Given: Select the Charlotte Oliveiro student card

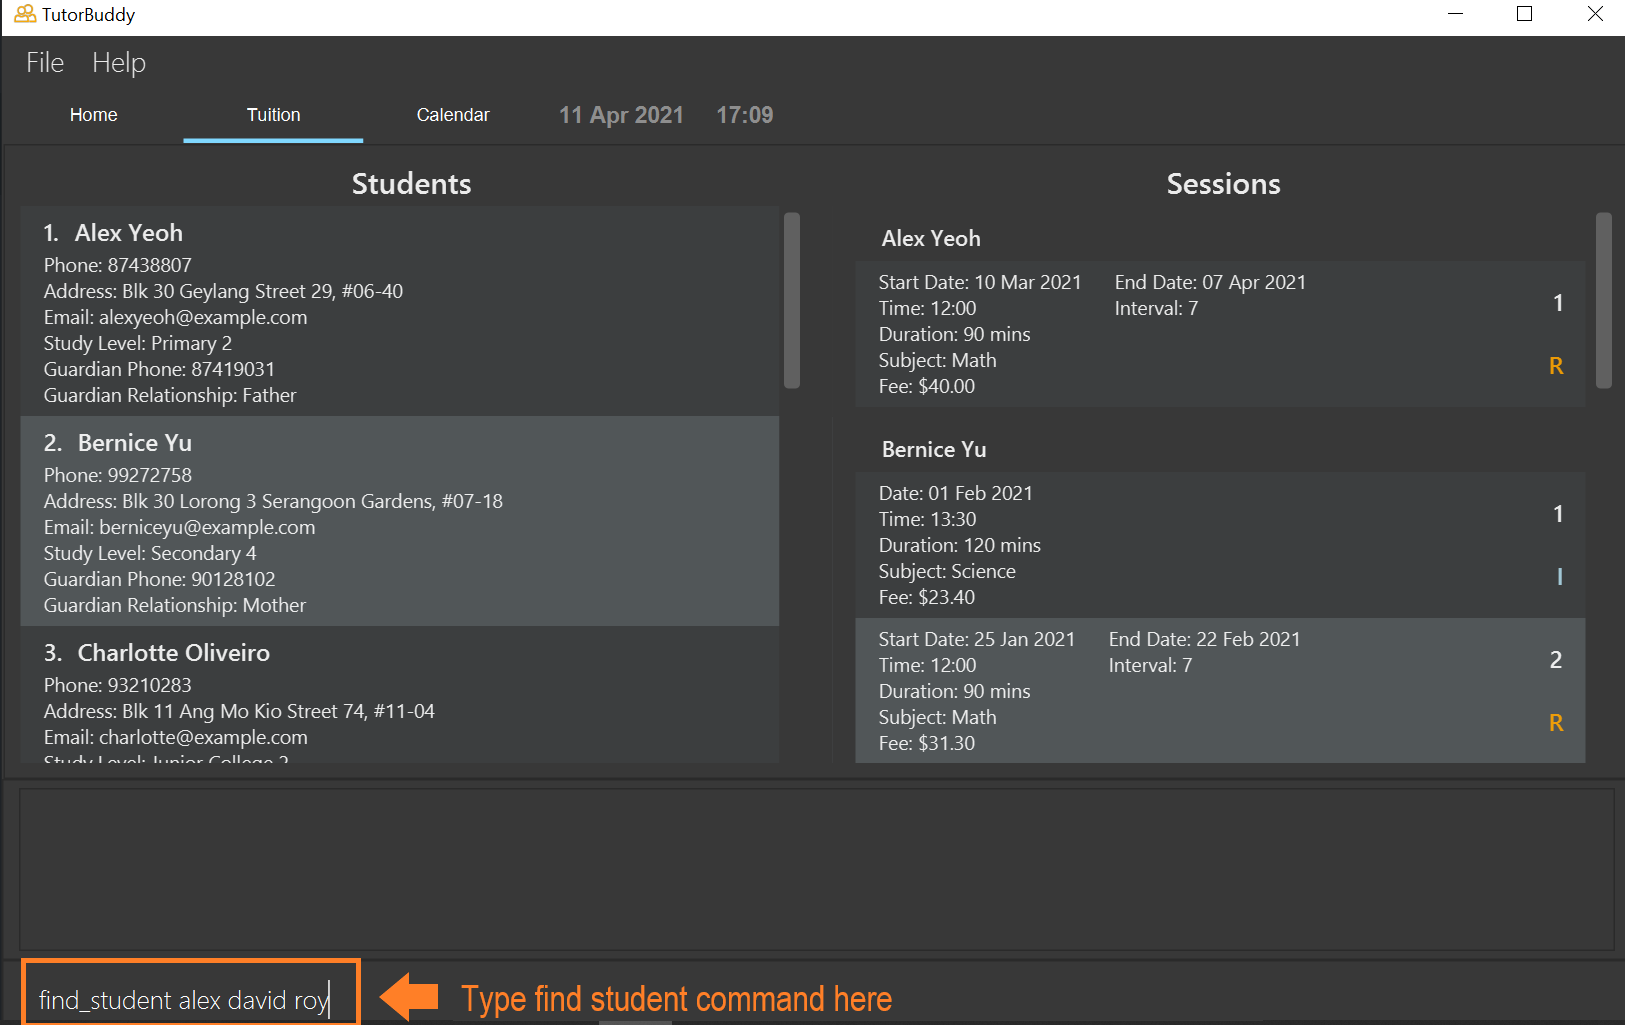Looking at the screenshot, I should pyautogui.click(x=400, y=695).
